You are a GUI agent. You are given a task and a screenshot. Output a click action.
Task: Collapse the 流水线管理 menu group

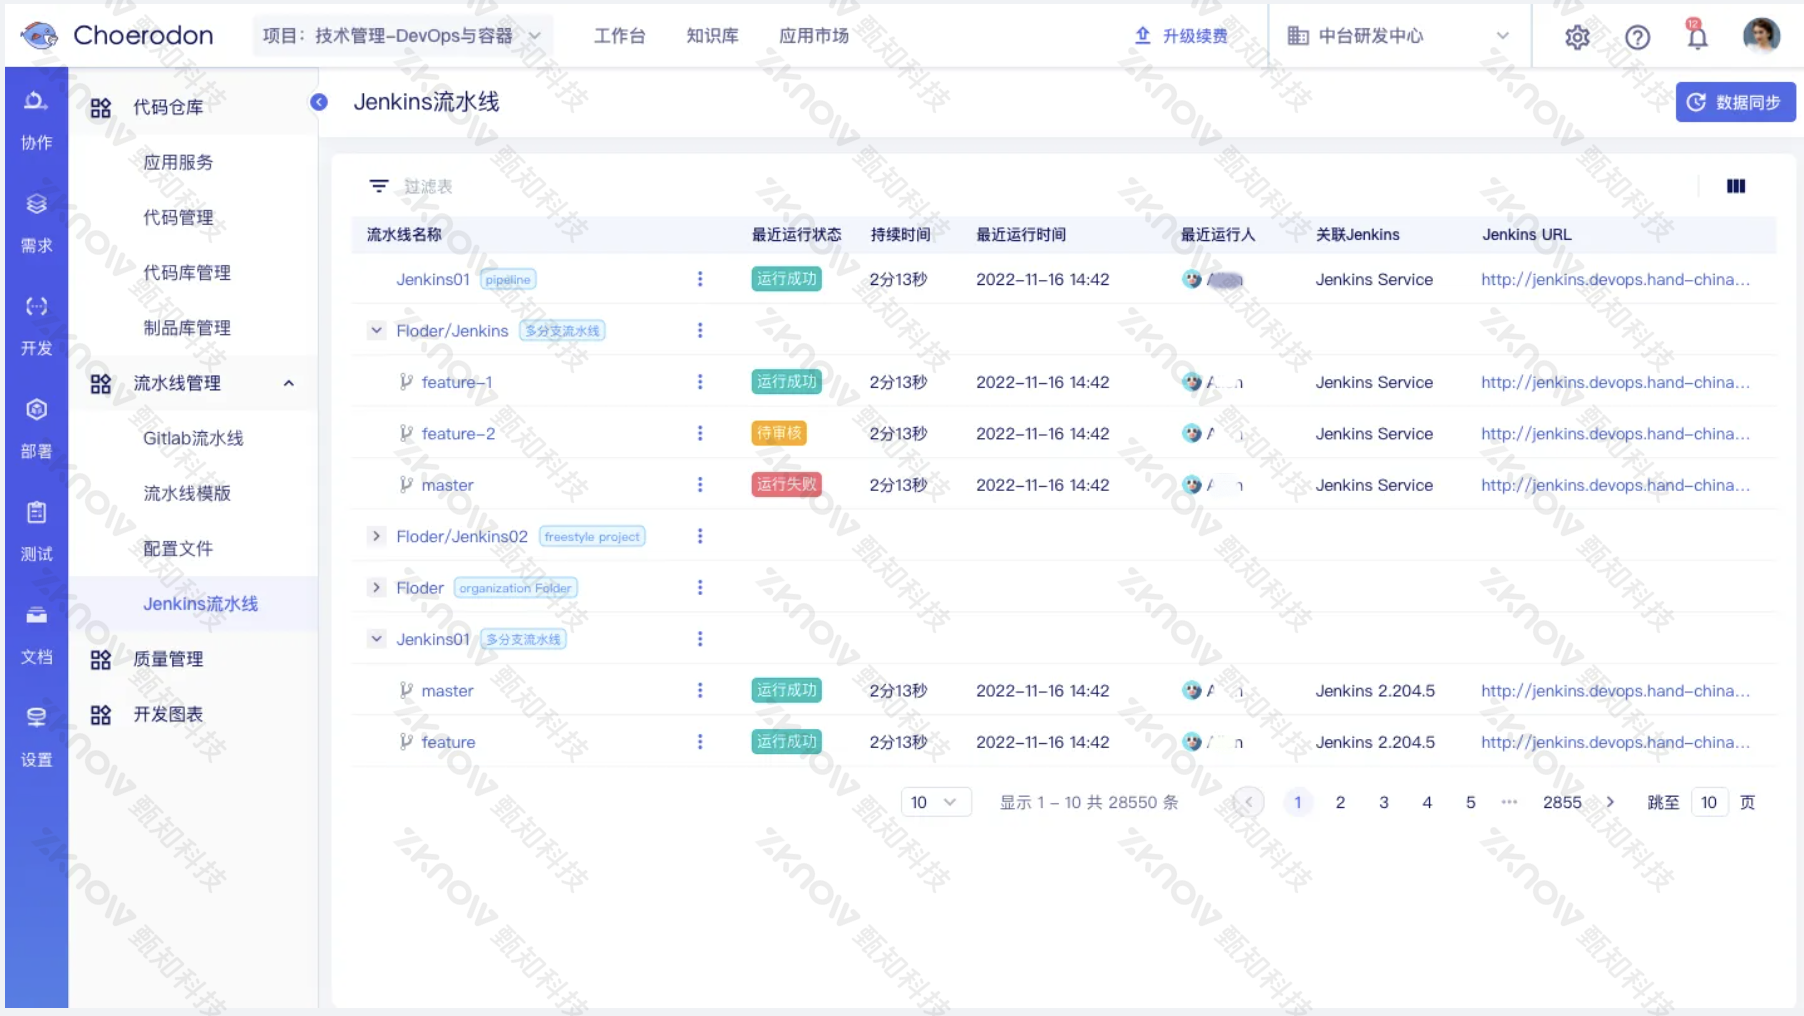pyautogui.click(x=289, y=383)
